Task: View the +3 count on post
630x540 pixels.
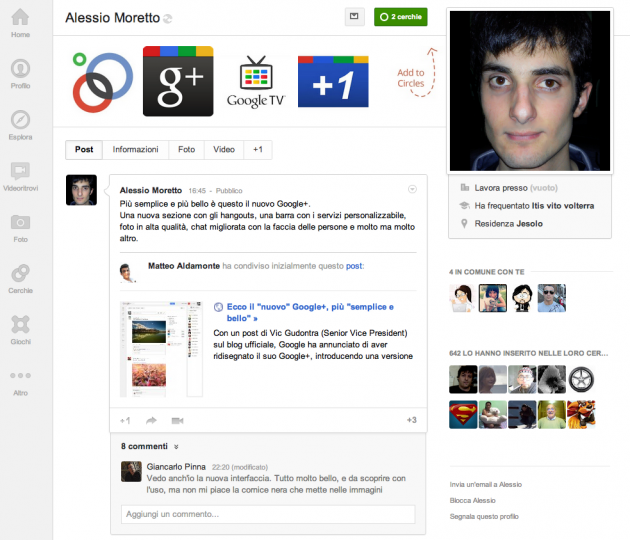Action: click(x=411, y=420)
